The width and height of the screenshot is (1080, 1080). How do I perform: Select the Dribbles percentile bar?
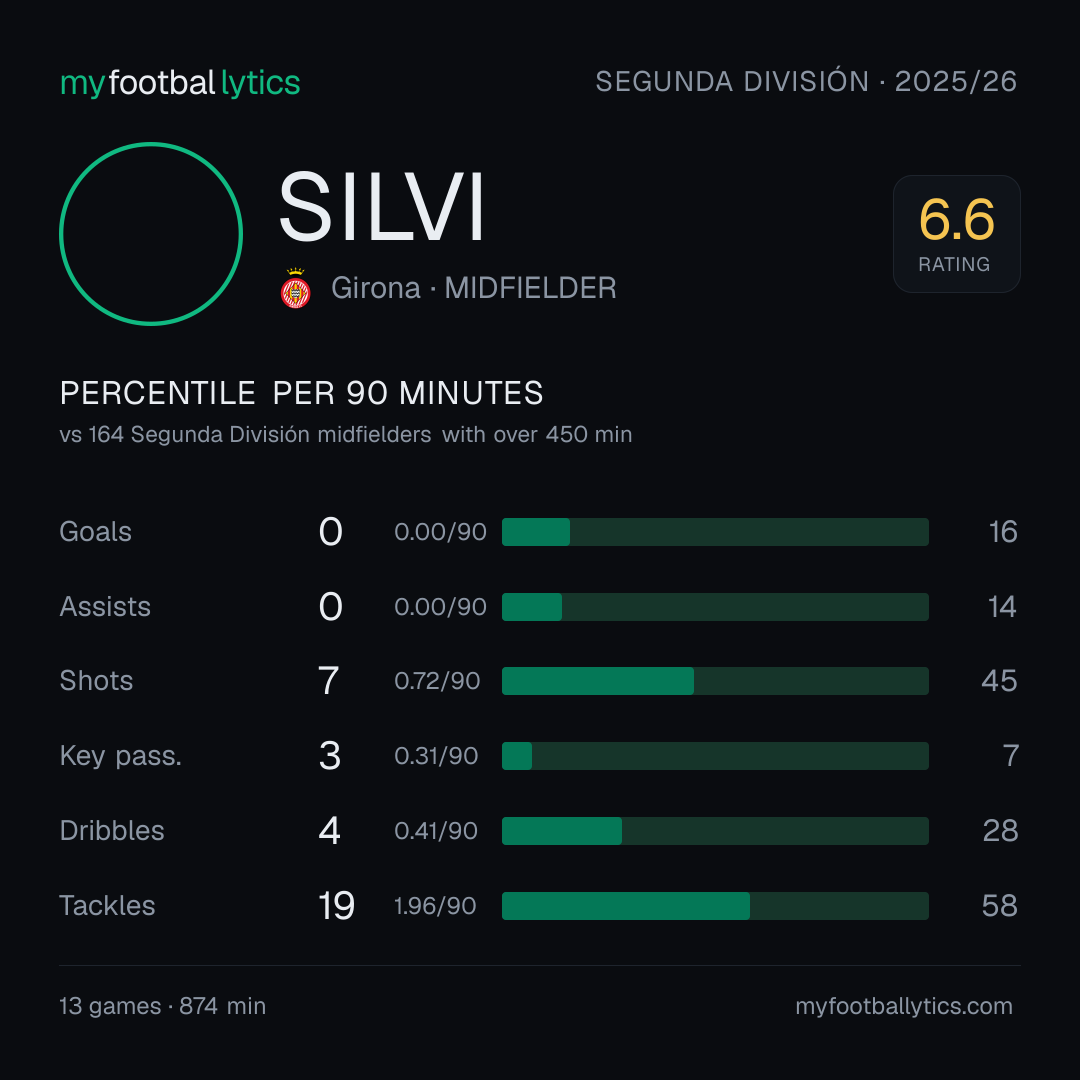[715, 831]
